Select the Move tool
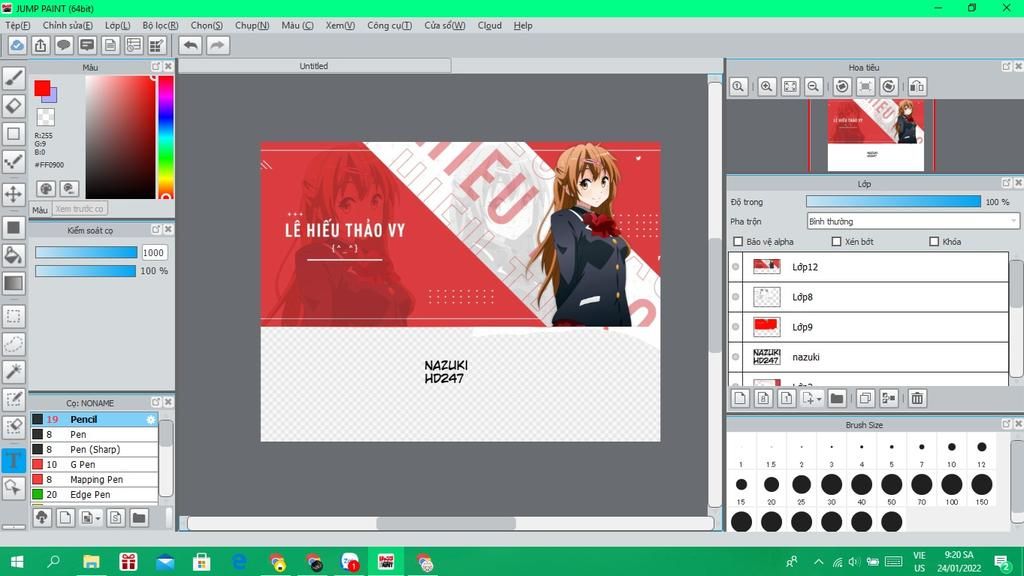This screenshot has height=576, width=1024. (14, 194)
